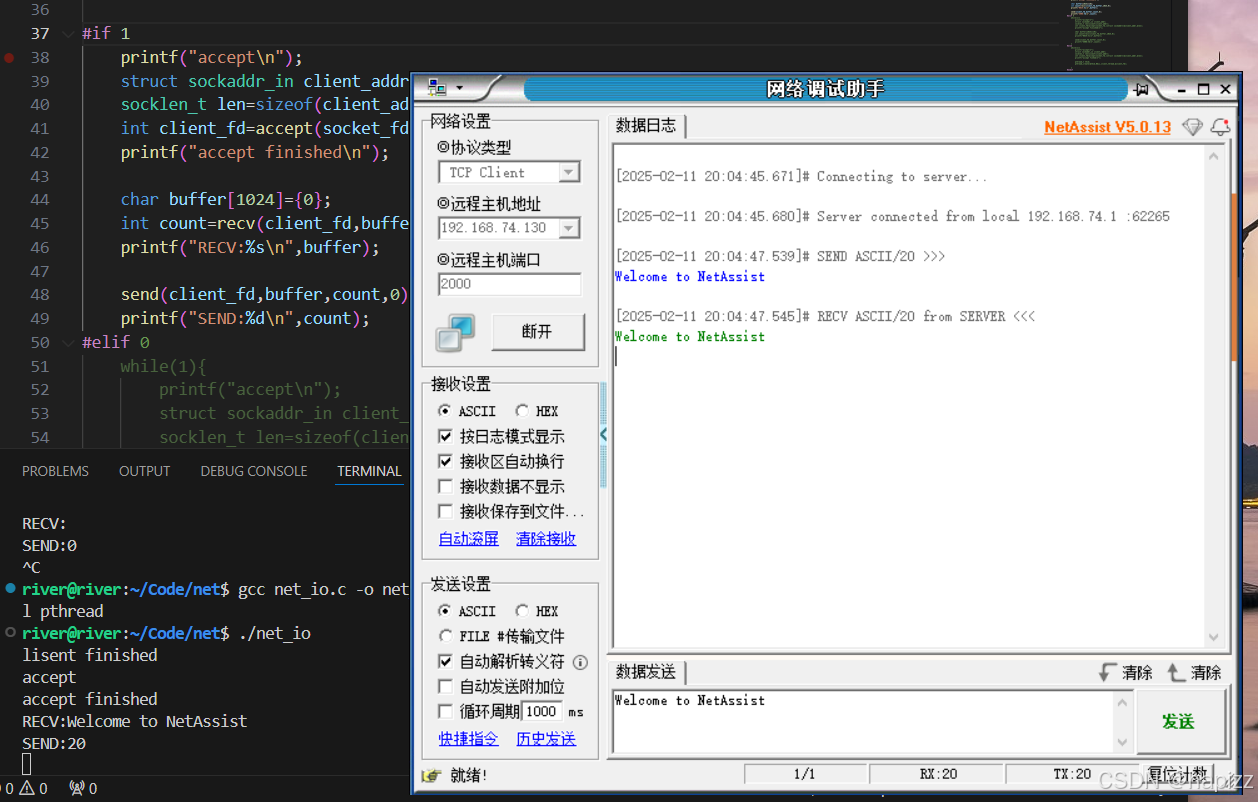Click 清除 with the downward-left arrow icon
Image resolution: width=1258 pixels, height=802 pixels.
1125,672
